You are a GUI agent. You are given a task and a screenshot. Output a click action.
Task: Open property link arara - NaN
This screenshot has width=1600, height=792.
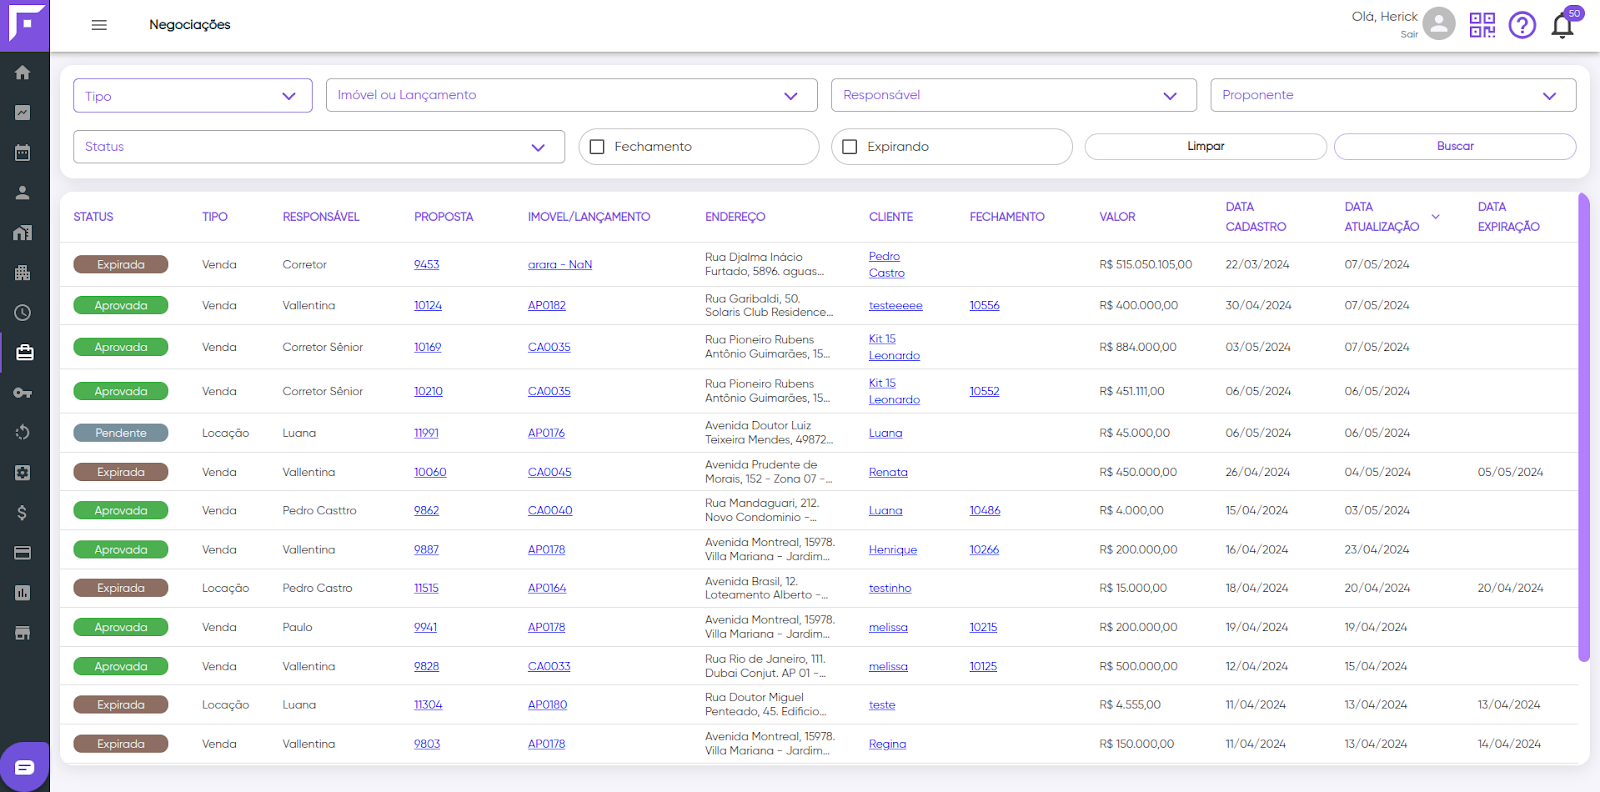pos(560,265)
